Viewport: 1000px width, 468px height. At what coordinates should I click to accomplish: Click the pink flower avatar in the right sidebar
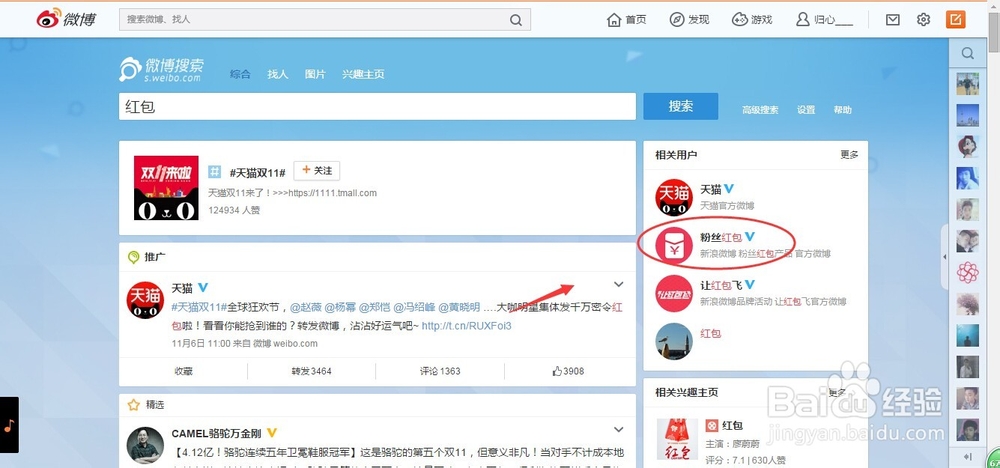click(x=967, y=272)
